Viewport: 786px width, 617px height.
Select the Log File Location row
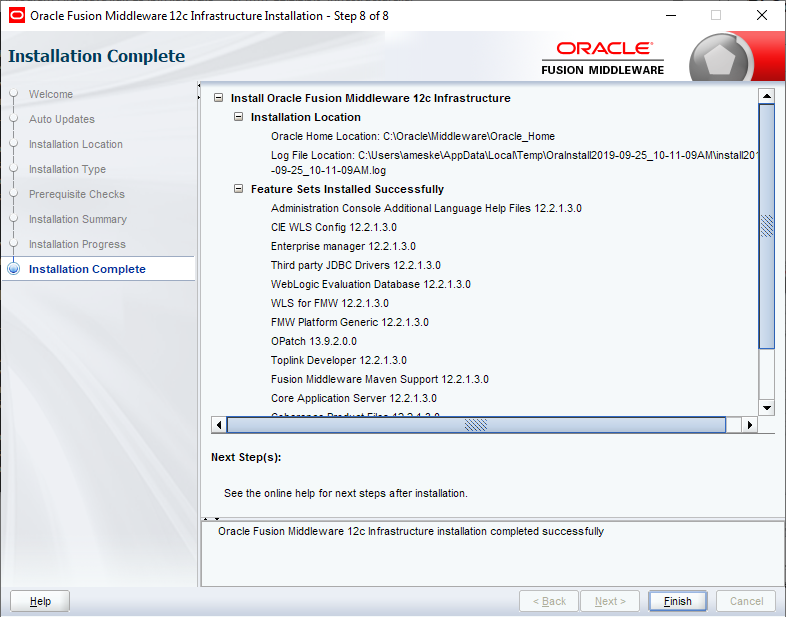click(514, 162)
